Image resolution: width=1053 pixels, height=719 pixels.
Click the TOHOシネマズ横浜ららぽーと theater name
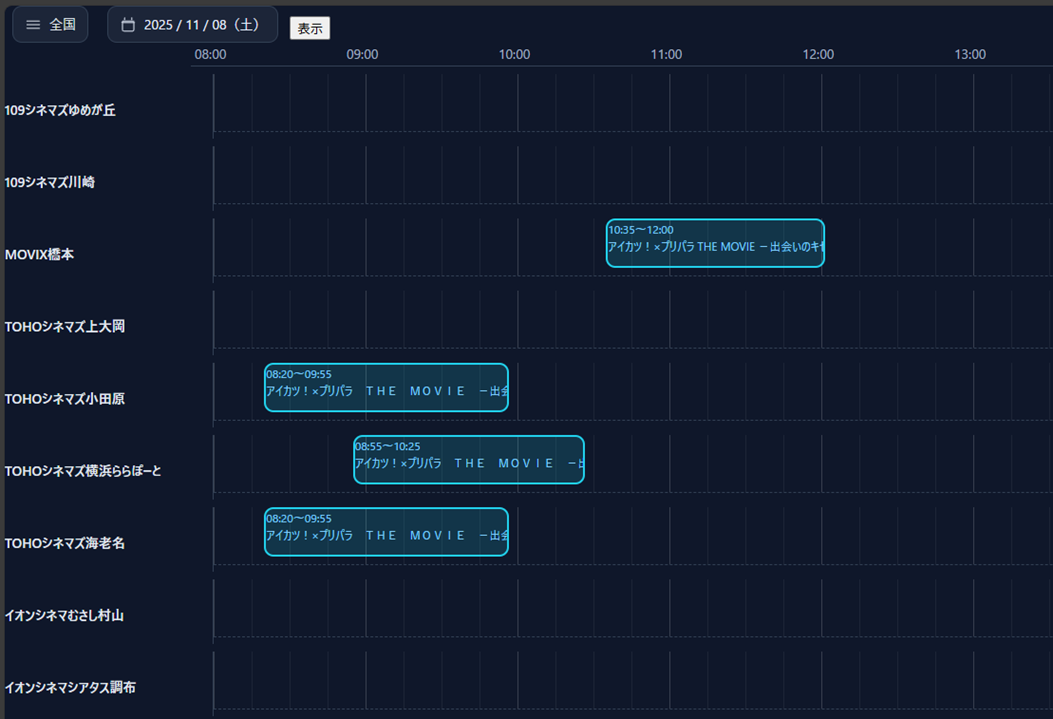pos(83,471)
